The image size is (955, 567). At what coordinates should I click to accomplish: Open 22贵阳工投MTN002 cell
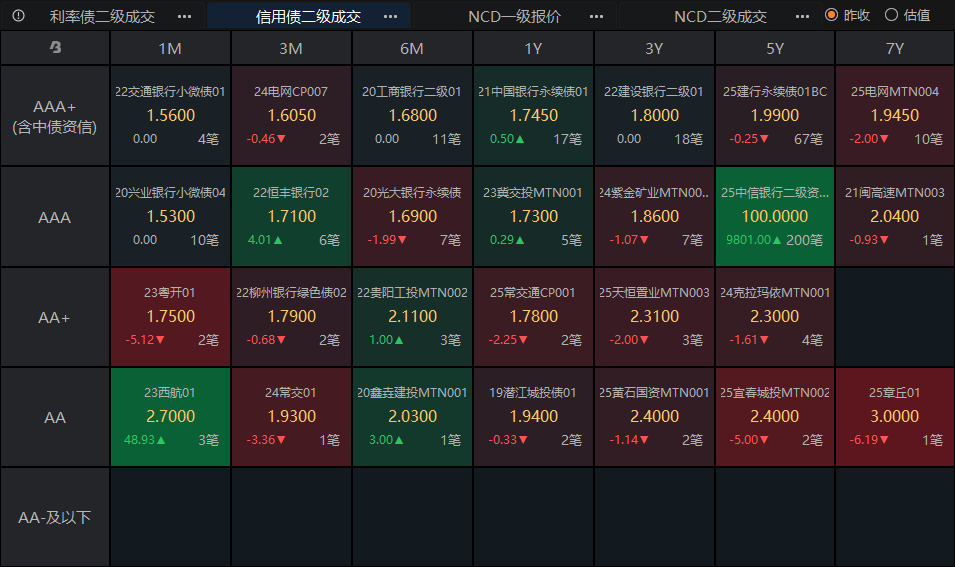coord(412,317)
